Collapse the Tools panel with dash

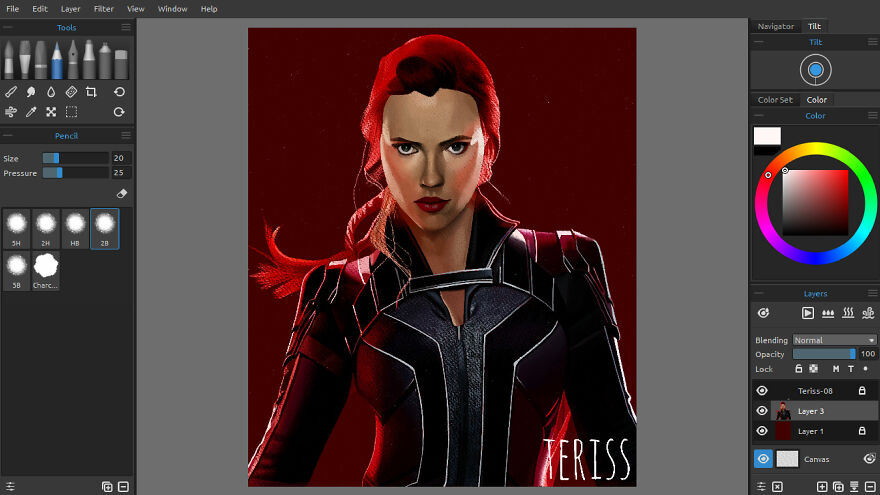coord(8,27)
